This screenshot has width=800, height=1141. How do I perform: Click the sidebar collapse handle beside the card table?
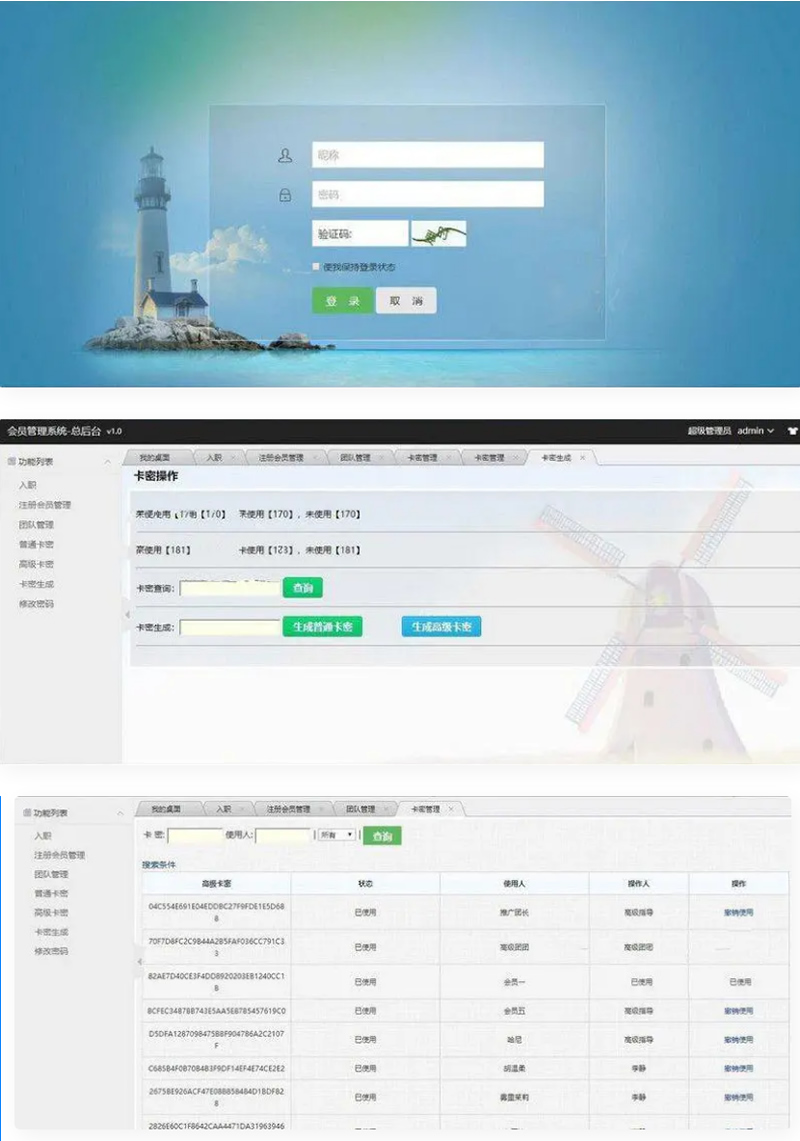tap(138, 961)
